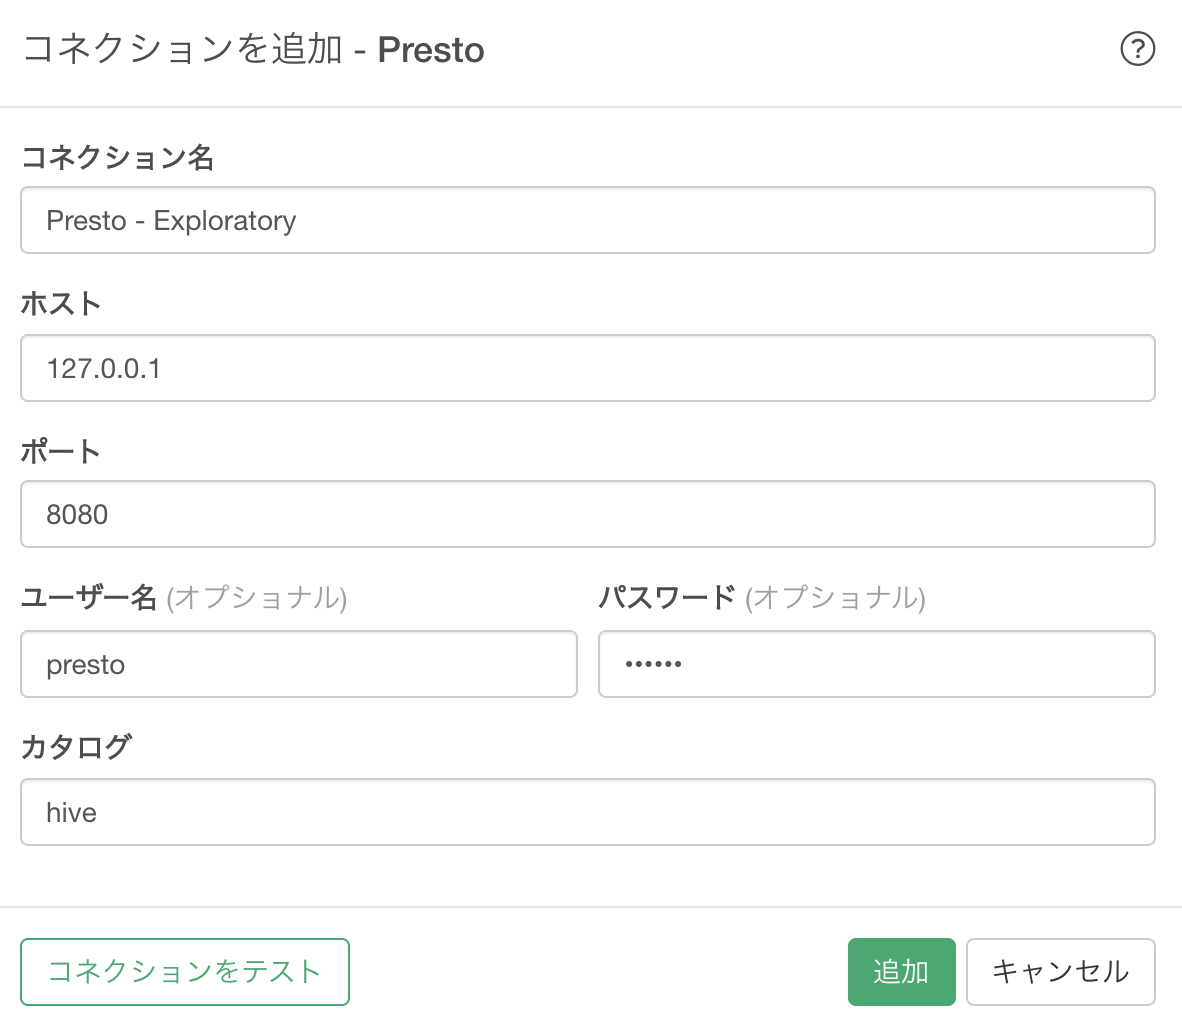Click the キャンセル button
Viewport: 1182px width, 1028px height.
click(x=1061, y=971)
